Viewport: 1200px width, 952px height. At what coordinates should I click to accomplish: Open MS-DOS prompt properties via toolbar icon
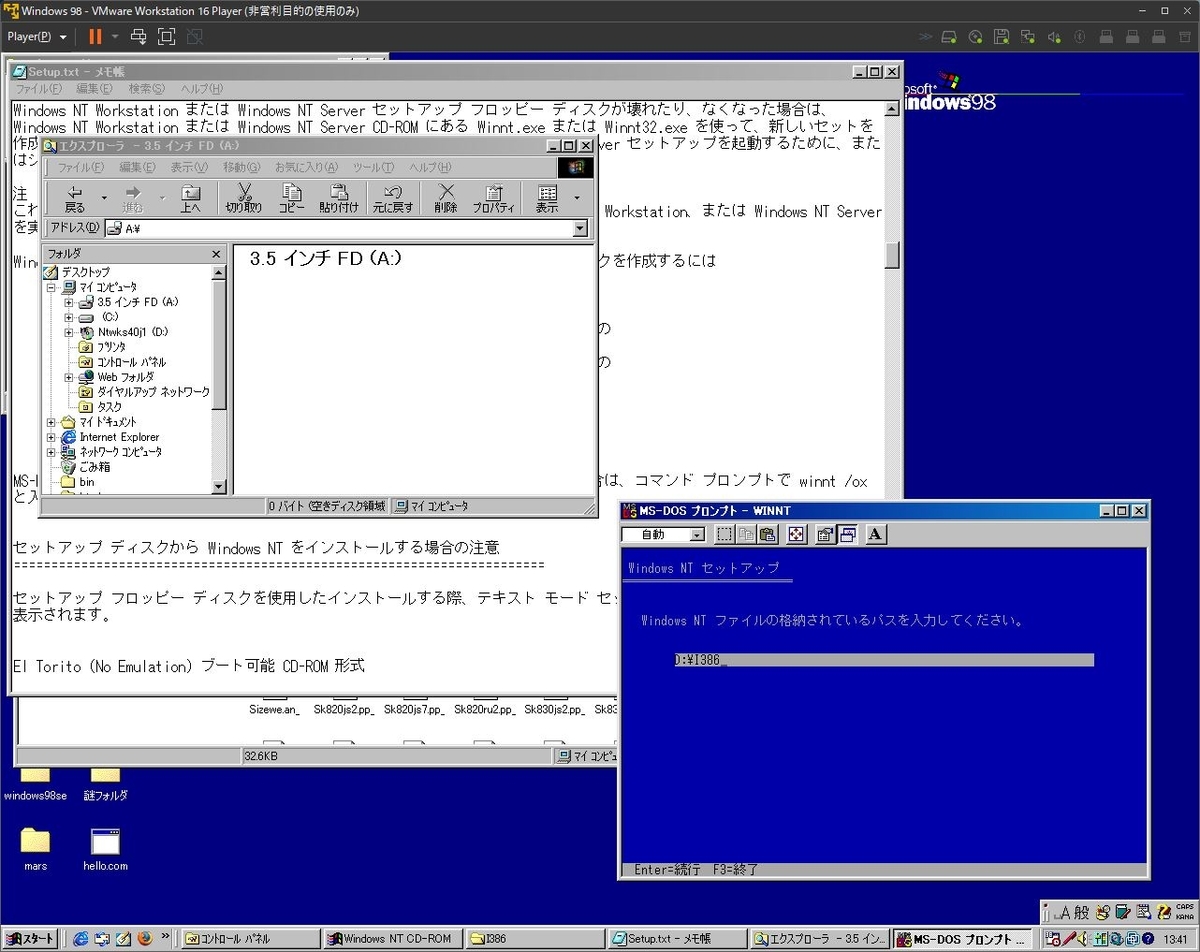point(823,534)
